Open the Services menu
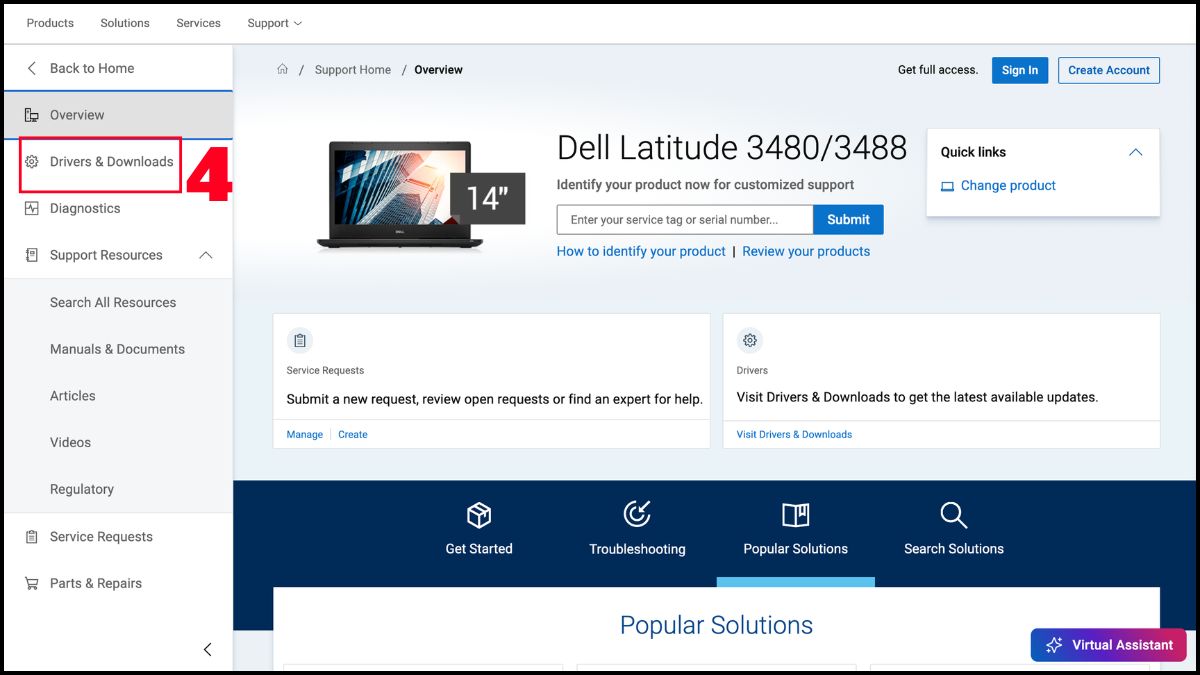Screen dimensions: 1200x675 point(198,23)
